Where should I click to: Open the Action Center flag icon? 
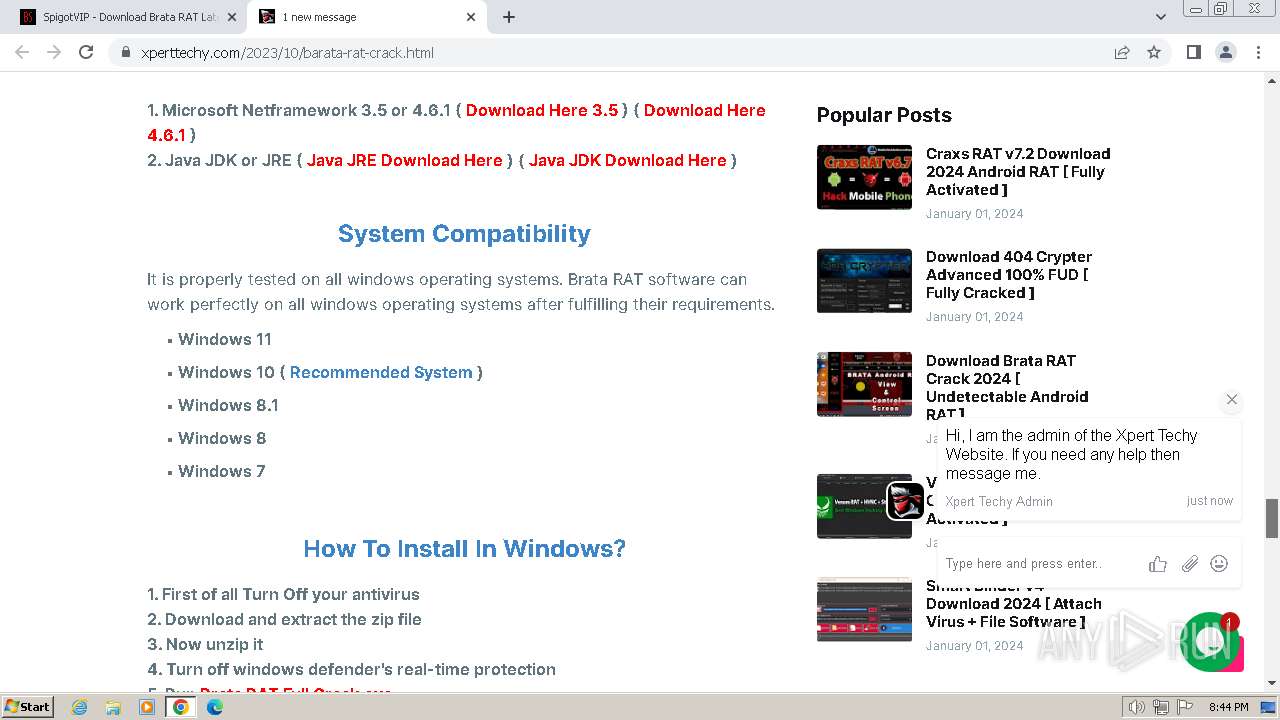(x=1184, y=707)
